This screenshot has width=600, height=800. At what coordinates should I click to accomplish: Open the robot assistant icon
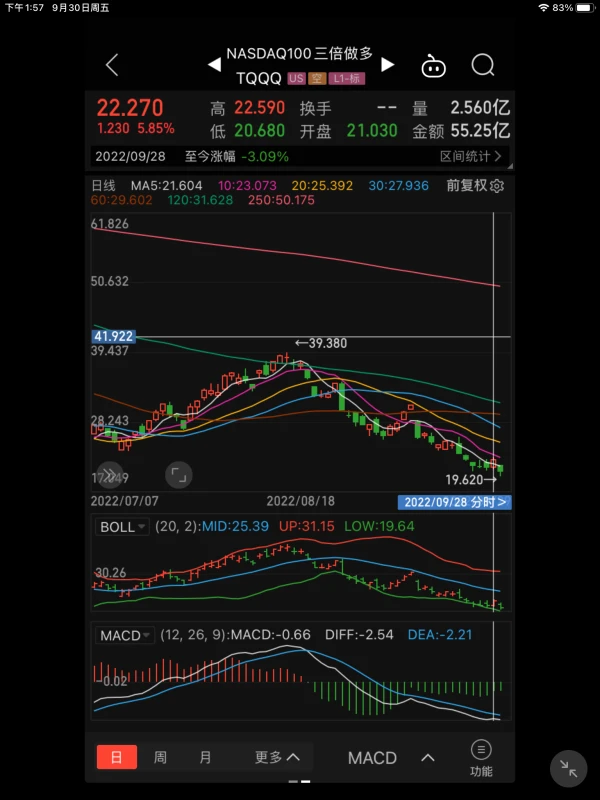click(x=433, y=66)
